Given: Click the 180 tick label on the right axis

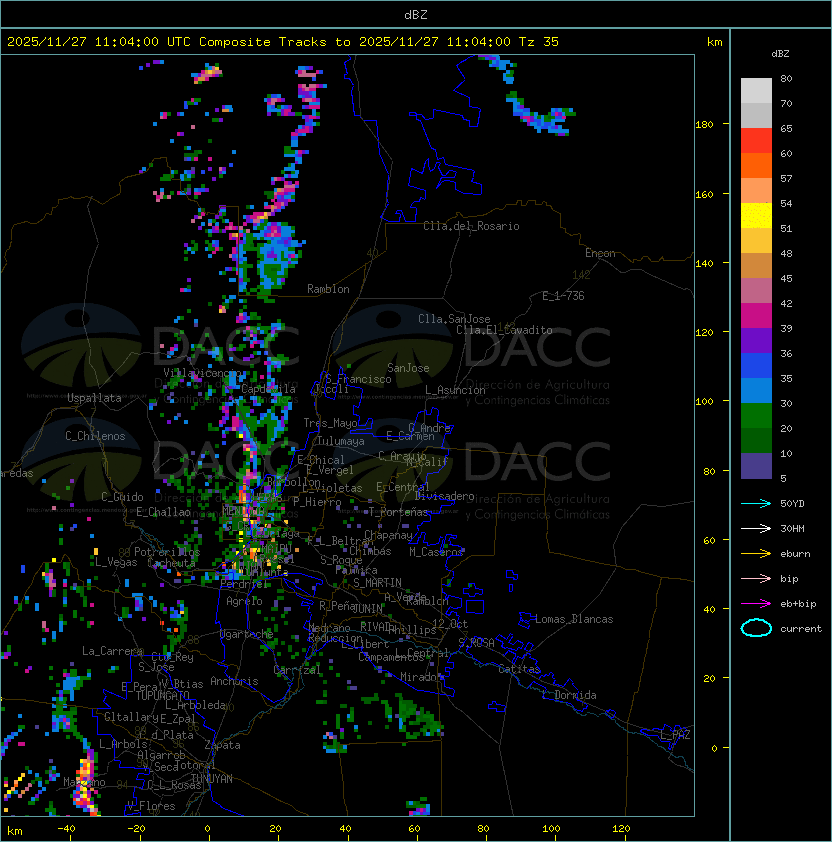Looking at the screenshot, I should coord(704,125).
